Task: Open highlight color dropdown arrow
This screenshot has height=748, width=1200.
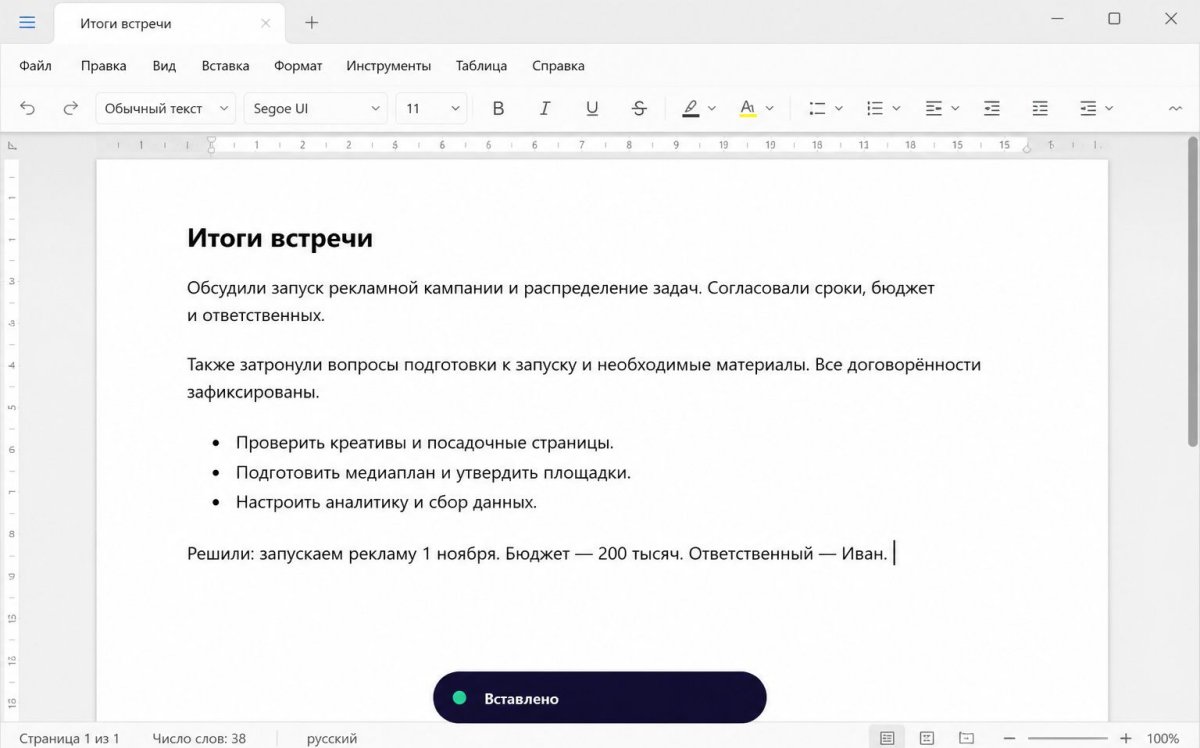Action: coord(712,108)
